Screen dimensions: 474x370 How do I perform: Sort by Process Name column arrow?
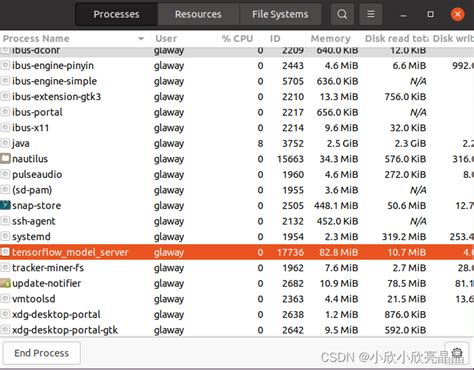[141, 39]
